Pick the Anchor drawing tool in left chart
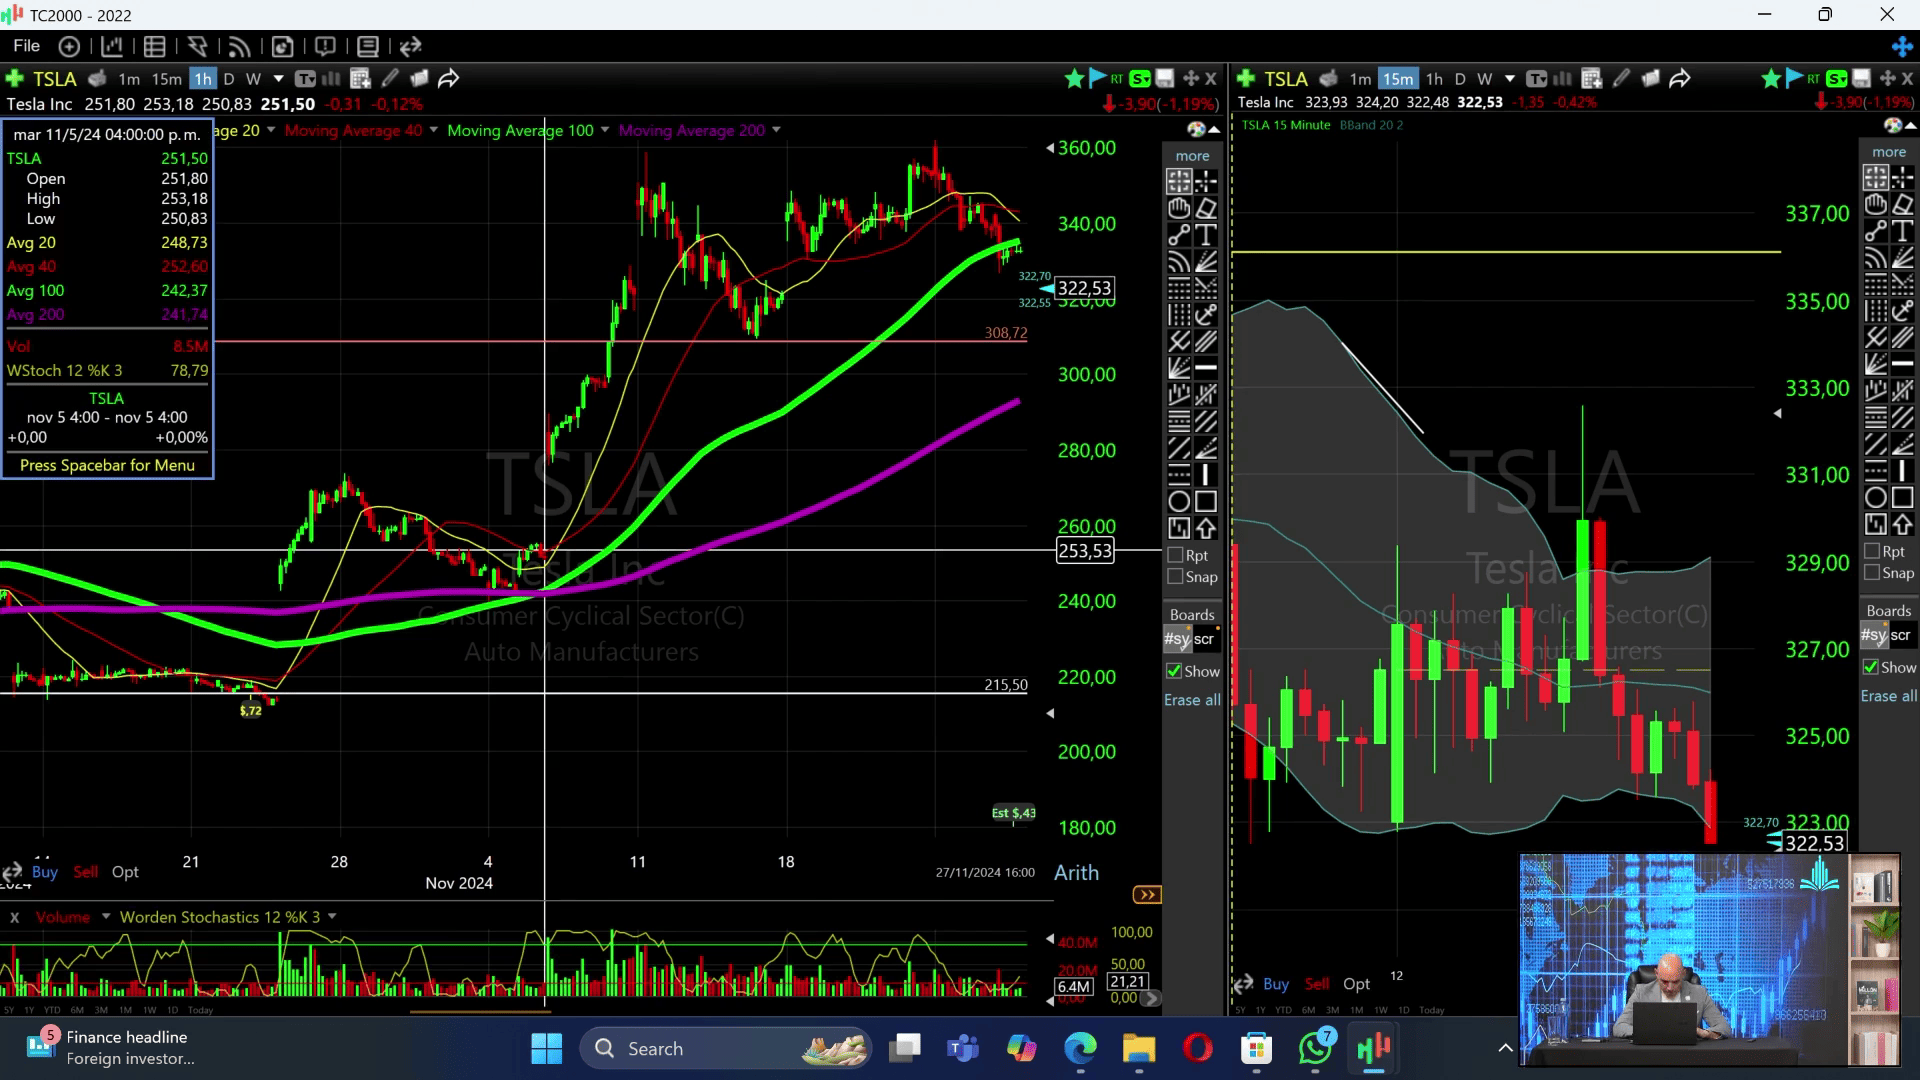This screenshot has height=1080, width=1920. 1206,315
